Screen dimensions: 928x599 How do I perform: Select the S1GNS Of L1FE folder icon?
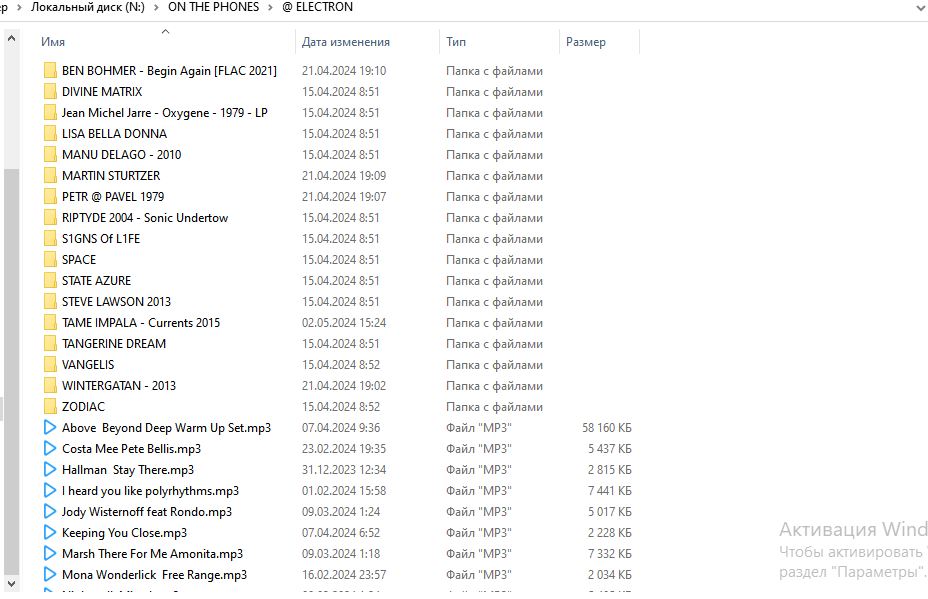pyautogui.click(x=50, y=239)
